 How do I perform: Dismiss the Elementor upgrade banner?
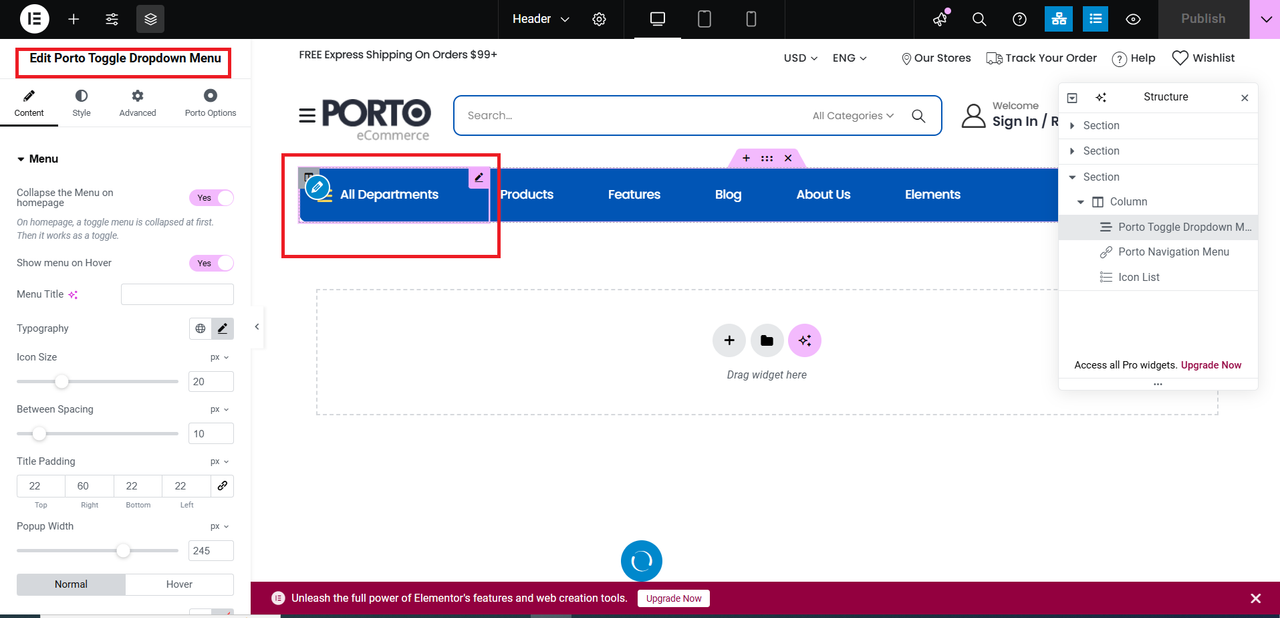(1256, 598)
